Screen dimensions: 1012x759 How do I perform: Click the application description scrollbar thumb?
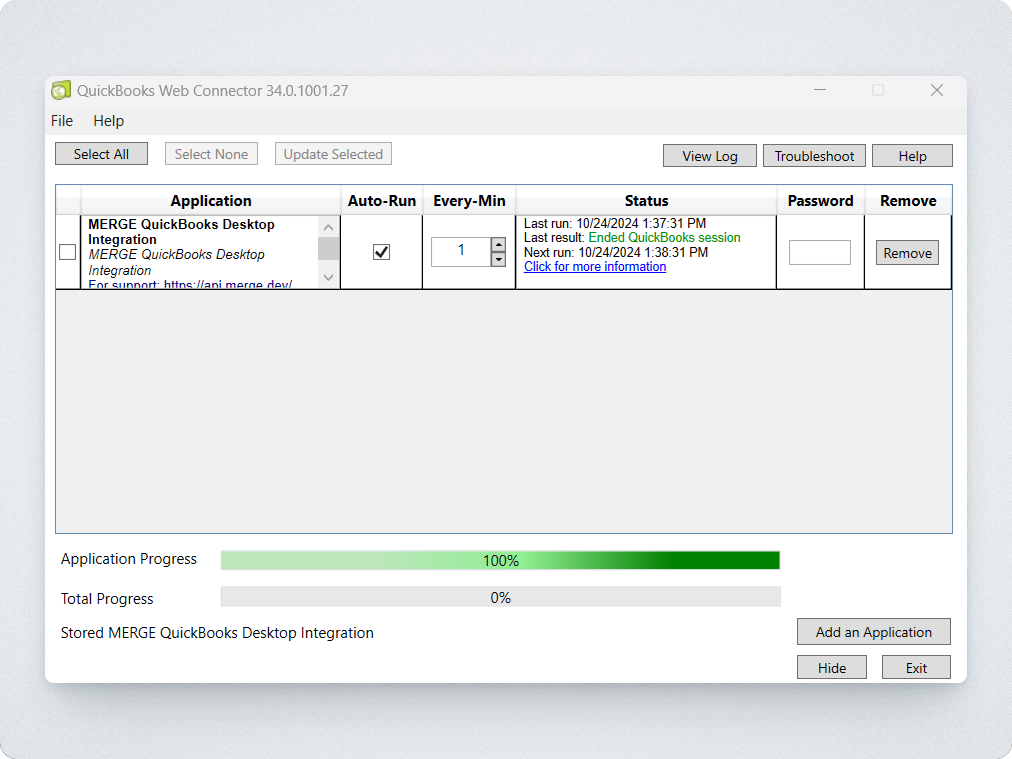pyautogui.click(x=329, y=248)
